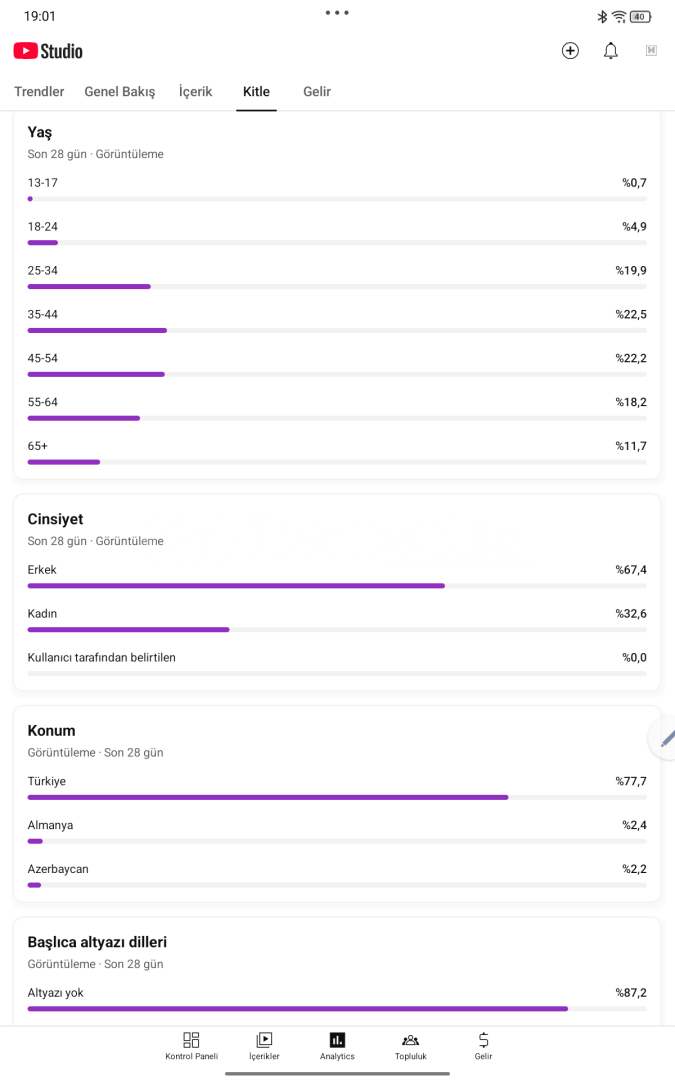Switch to the Gelir top tab
This screenshot has width=675, height=1080.
tap(317, 92)
